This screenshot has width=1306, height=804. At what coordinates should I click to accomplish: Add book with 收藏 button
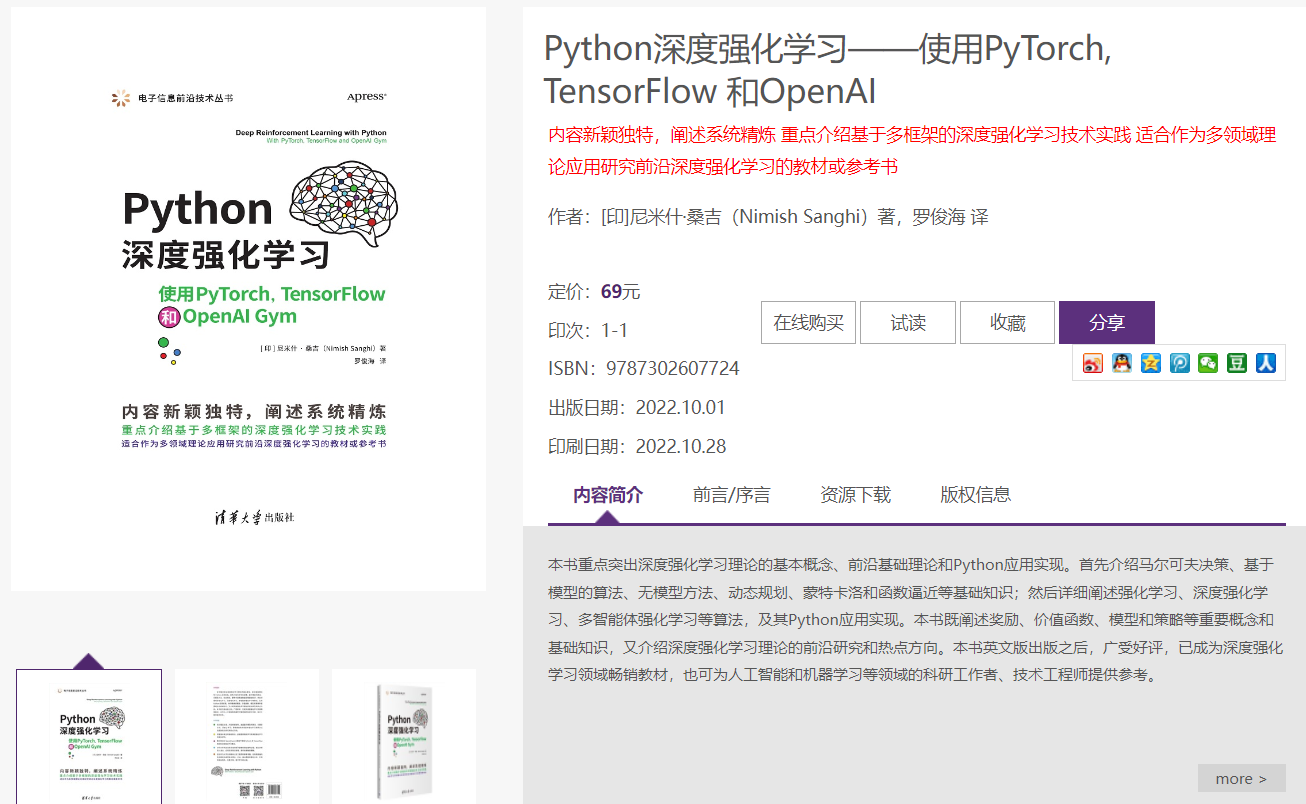1007,322
